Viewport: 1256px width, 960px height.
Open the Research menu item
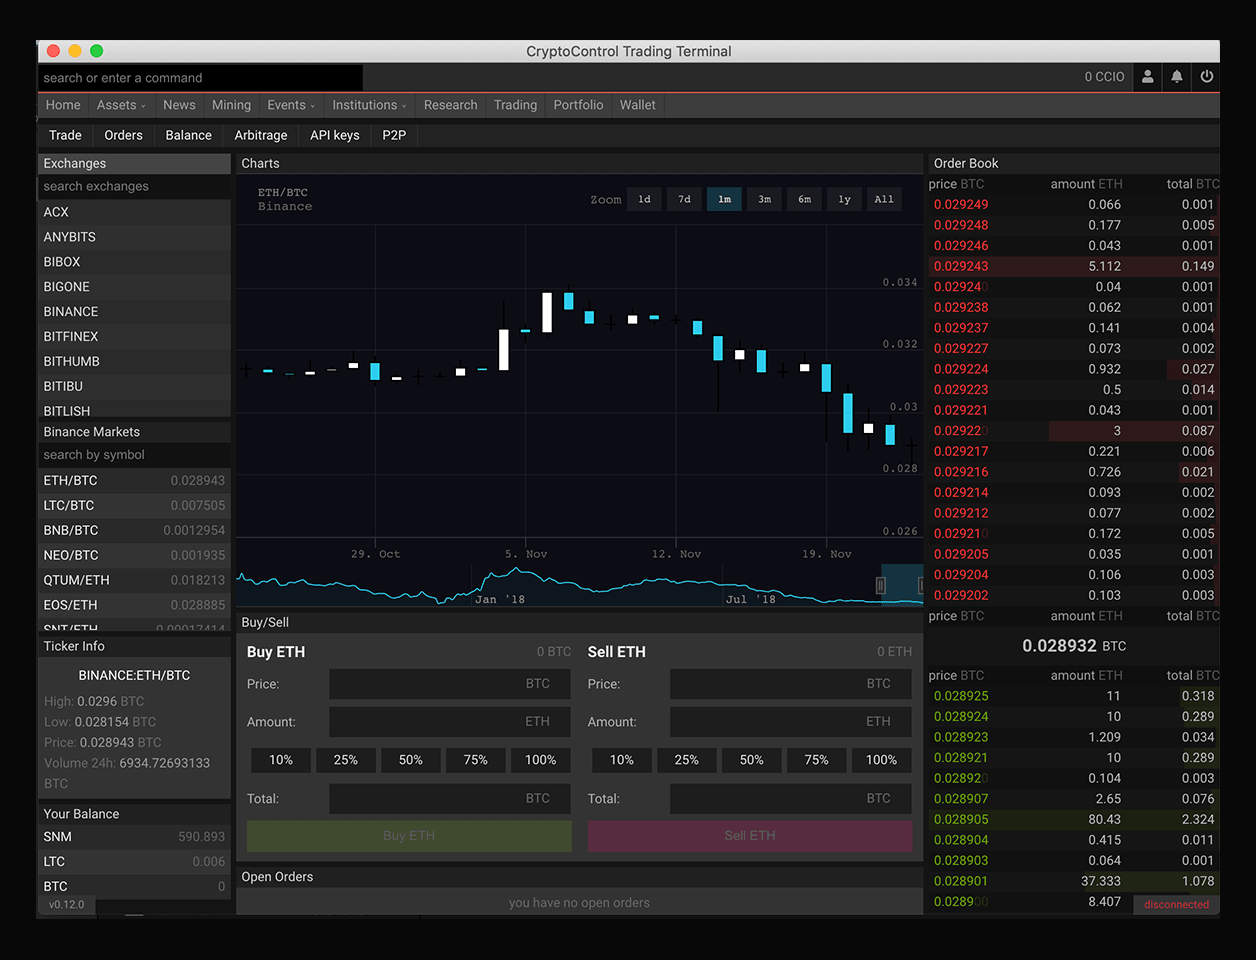click(450, 105)
